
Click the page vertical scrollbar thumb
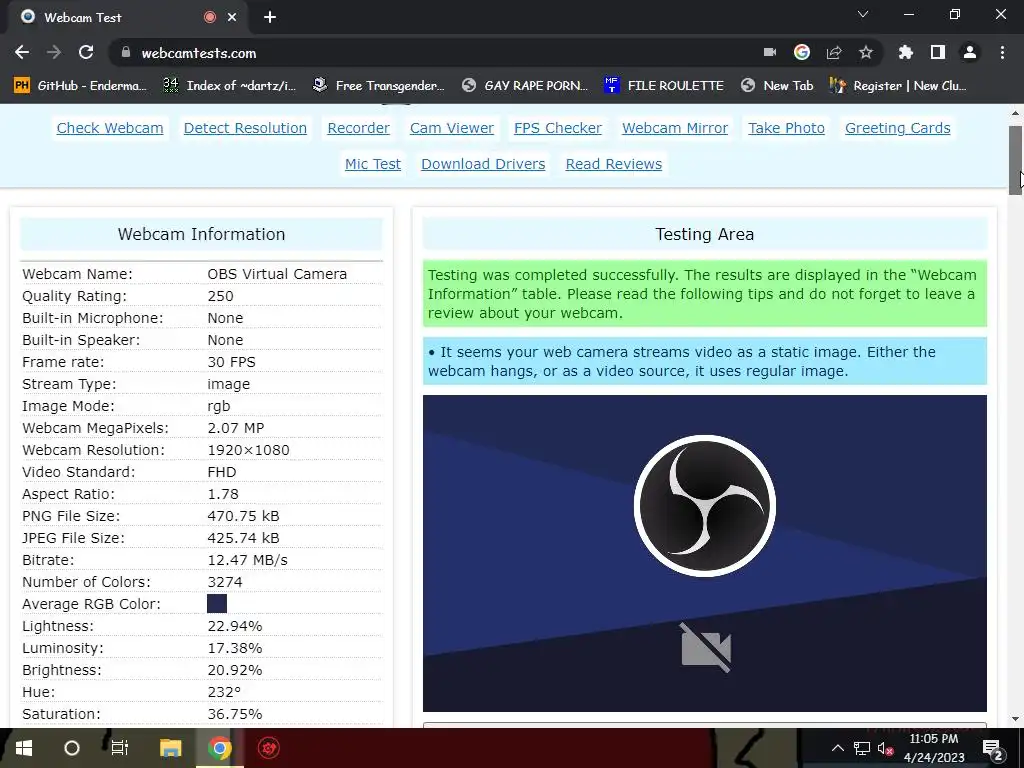(1016, 160)
